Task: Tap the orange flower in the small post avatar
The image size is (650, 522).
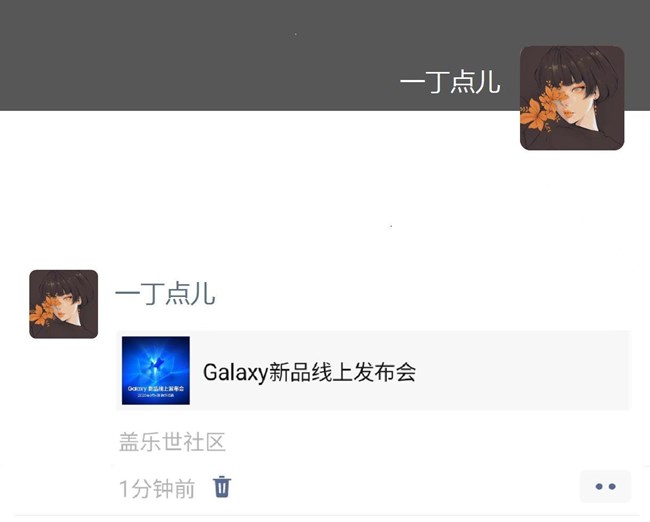Action: [43, 311]
